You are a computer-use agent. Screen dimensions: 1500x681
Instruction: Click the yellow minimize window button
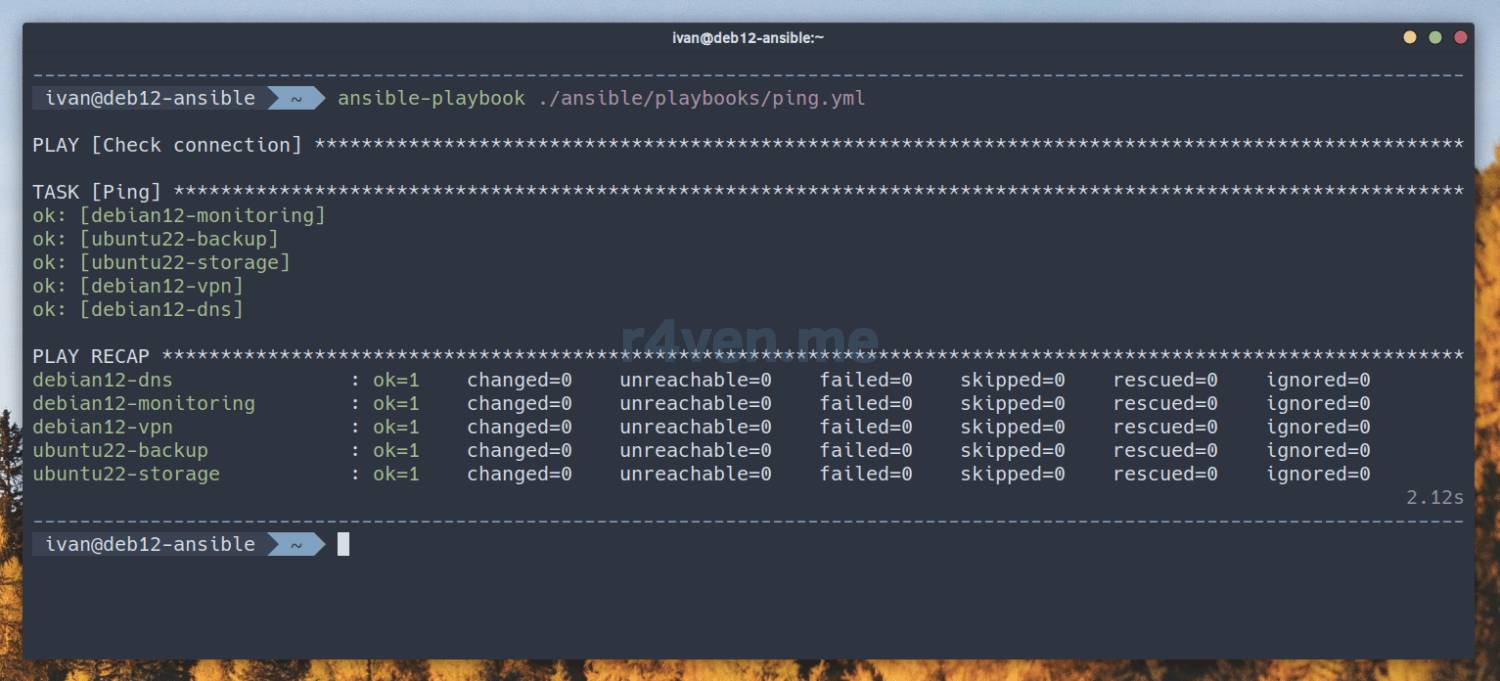1410,38
